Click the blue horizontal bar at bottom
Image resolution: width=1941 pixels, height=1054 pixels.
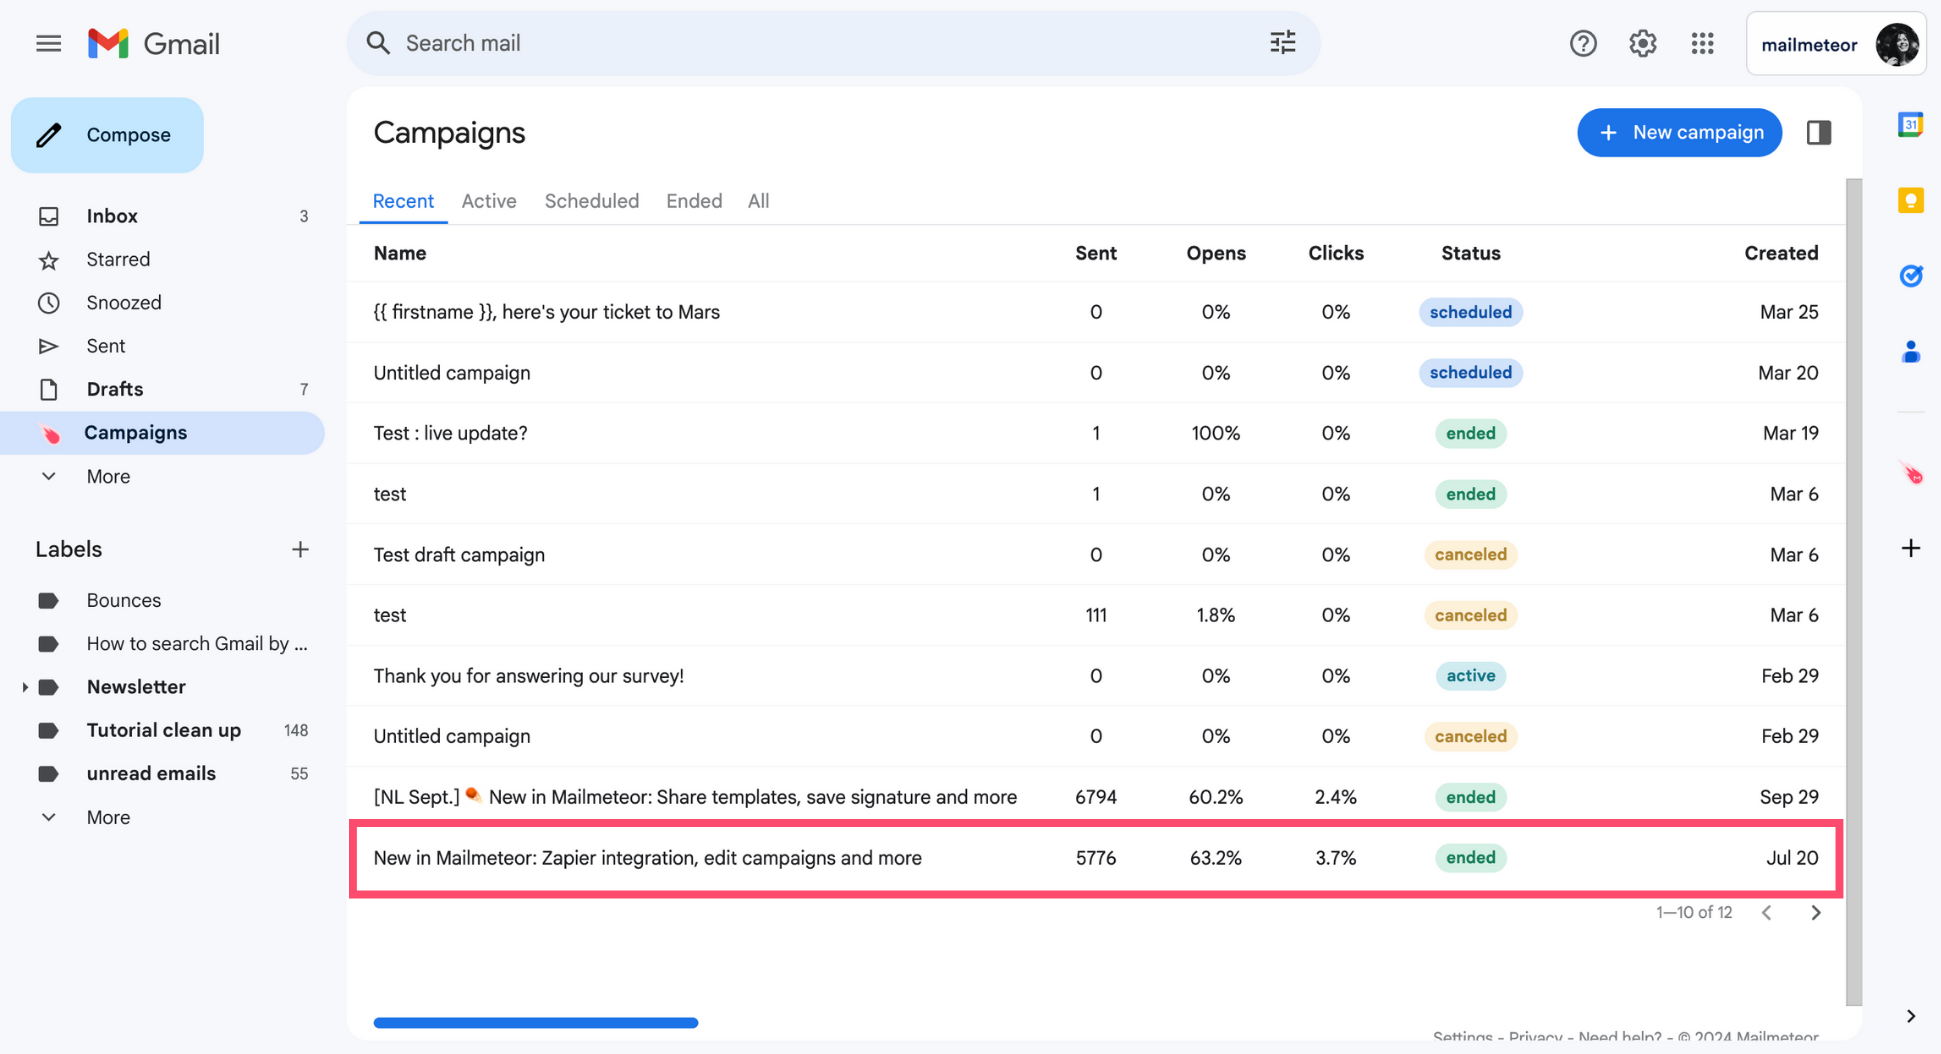(535, 1022)
